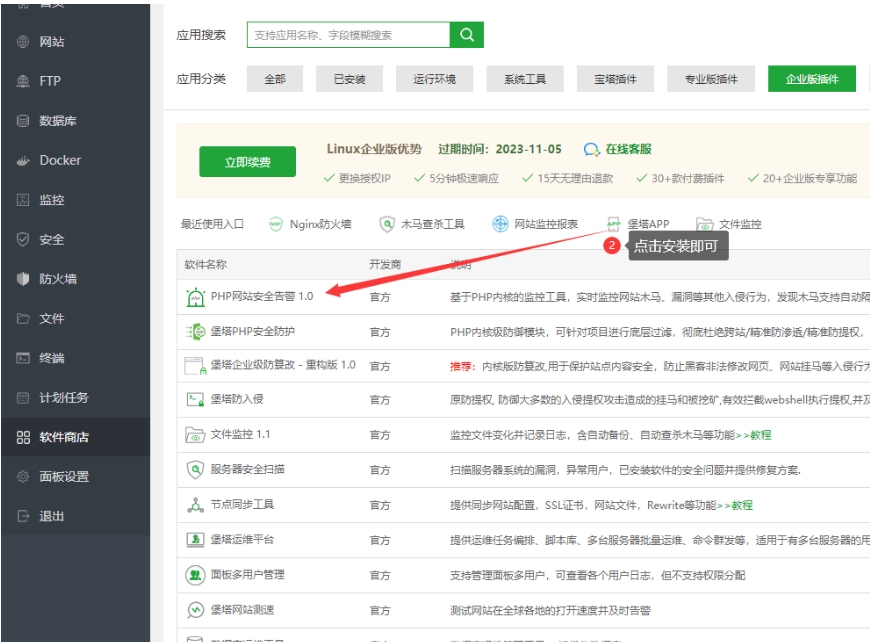Open 在线客服 online support link
Image resolution: width=870 pixels, height=642 pixels.
628,149
